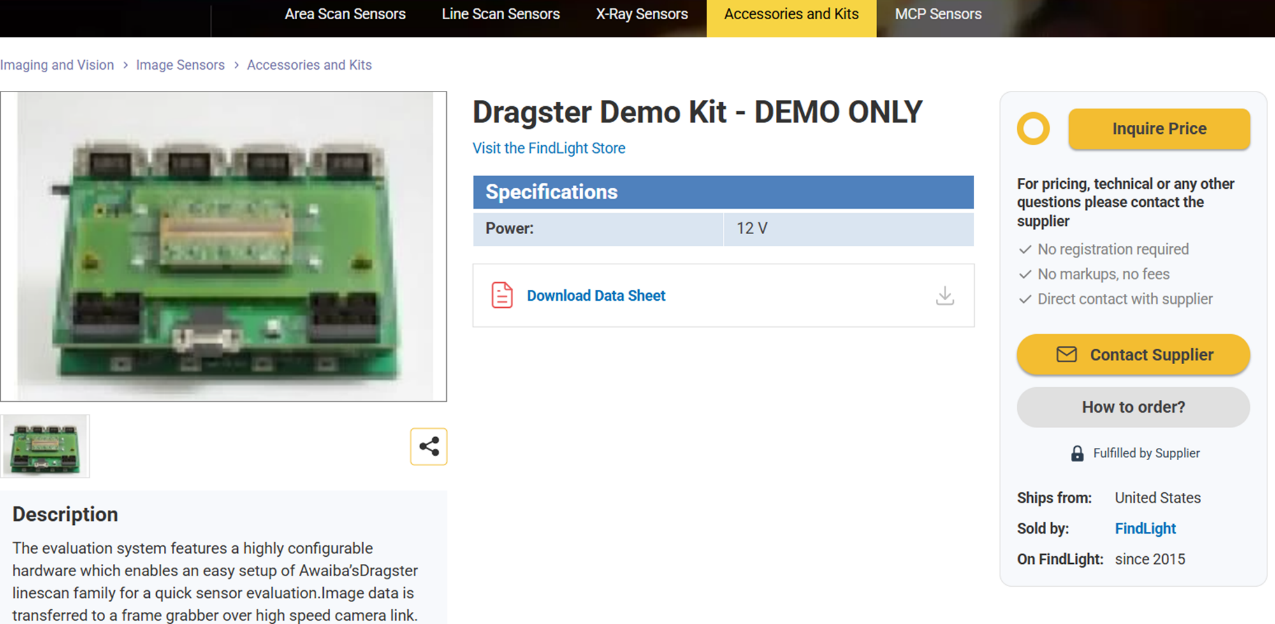Select the small product thumbnail image
Viewport: 1275px width, 624px height.
click(x=45, y=447)
